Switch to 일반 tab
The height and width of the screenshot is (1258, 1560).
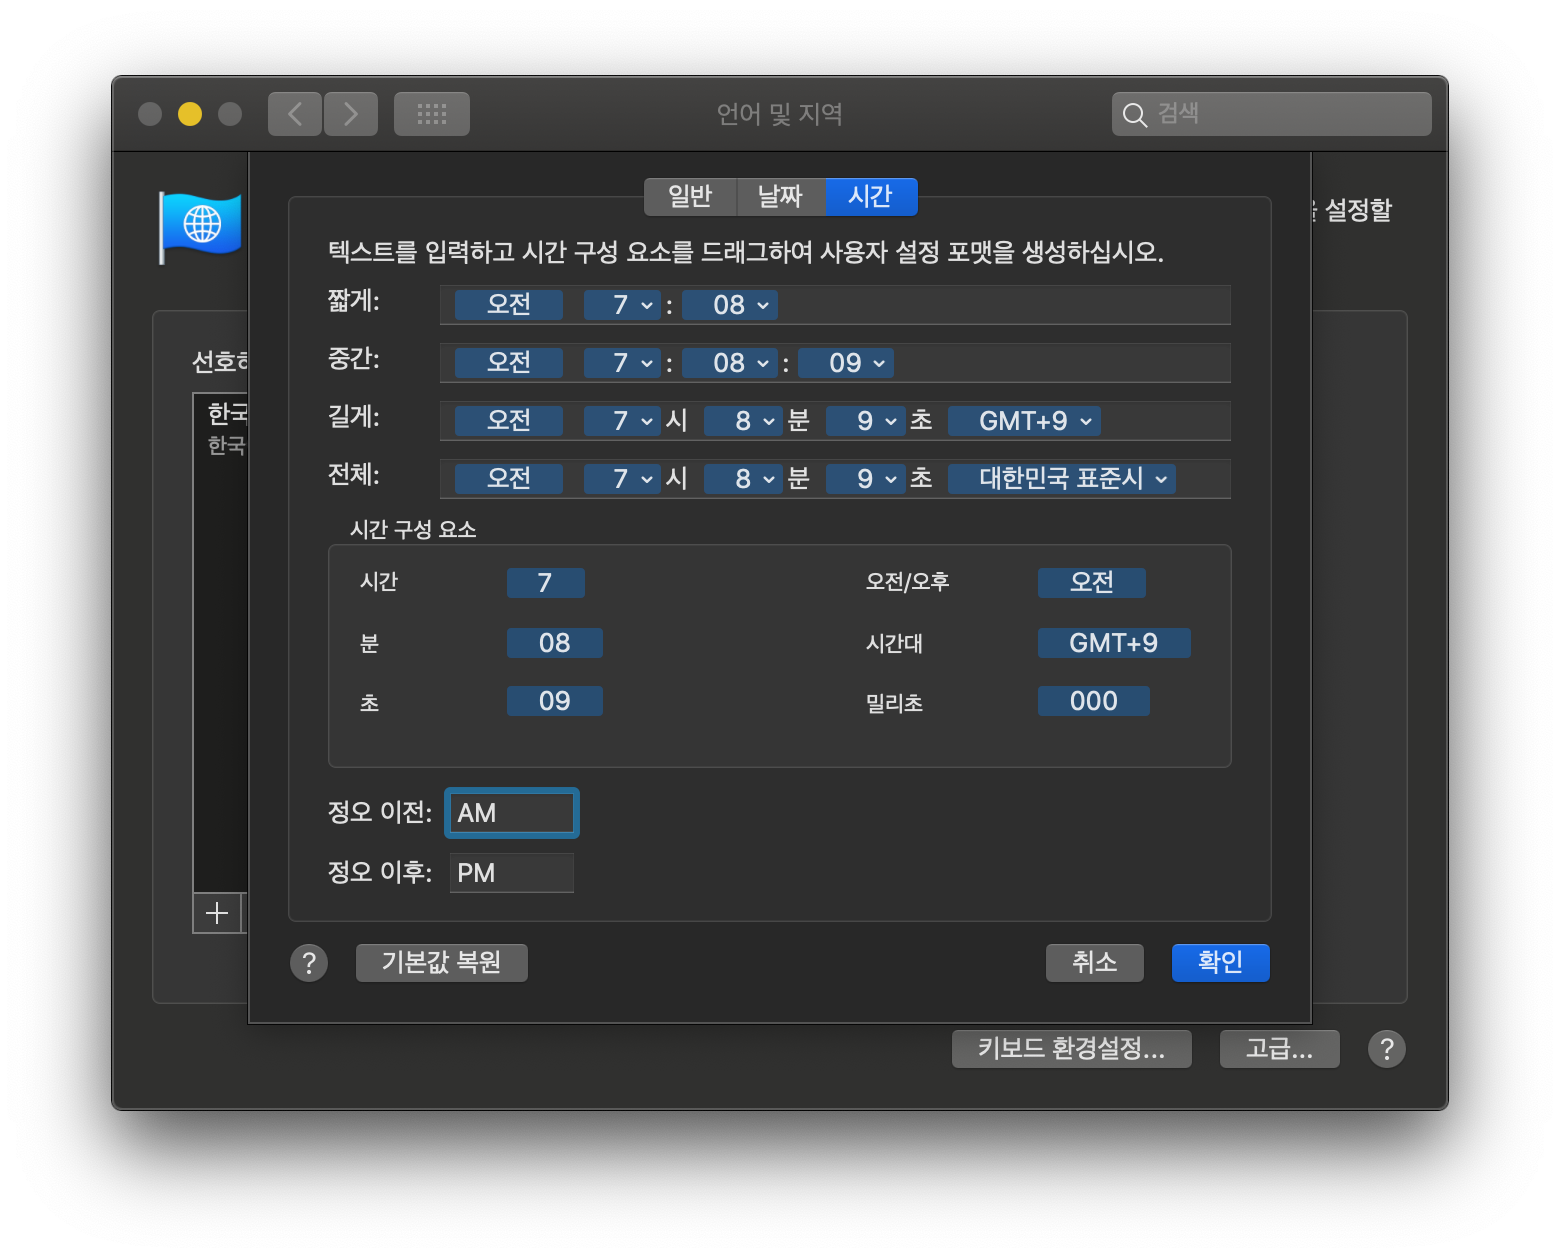coord(690,197)
